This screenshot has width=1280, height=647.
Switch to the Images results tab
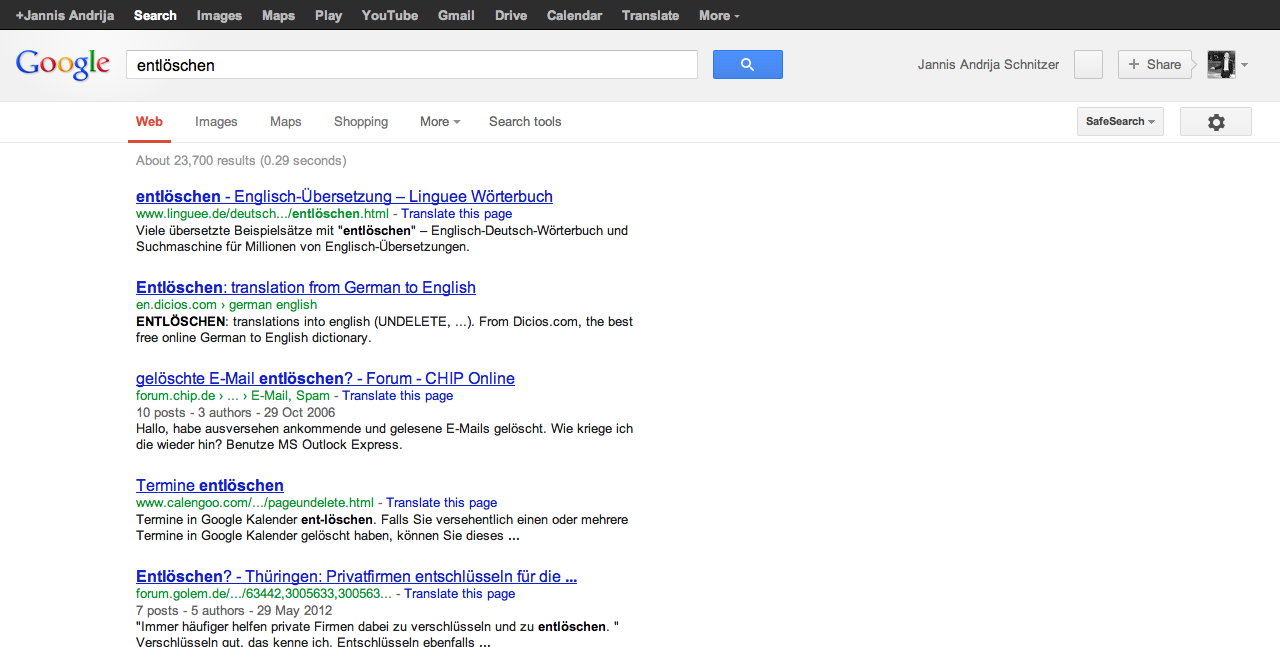[x=216, y=122]
